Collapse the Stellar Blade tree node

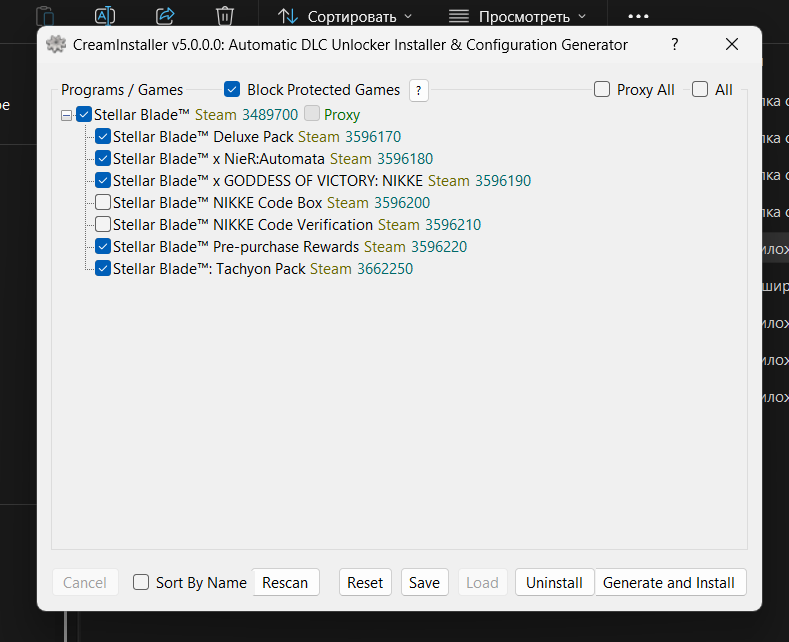pyautogui.click(x=67, y=115)
